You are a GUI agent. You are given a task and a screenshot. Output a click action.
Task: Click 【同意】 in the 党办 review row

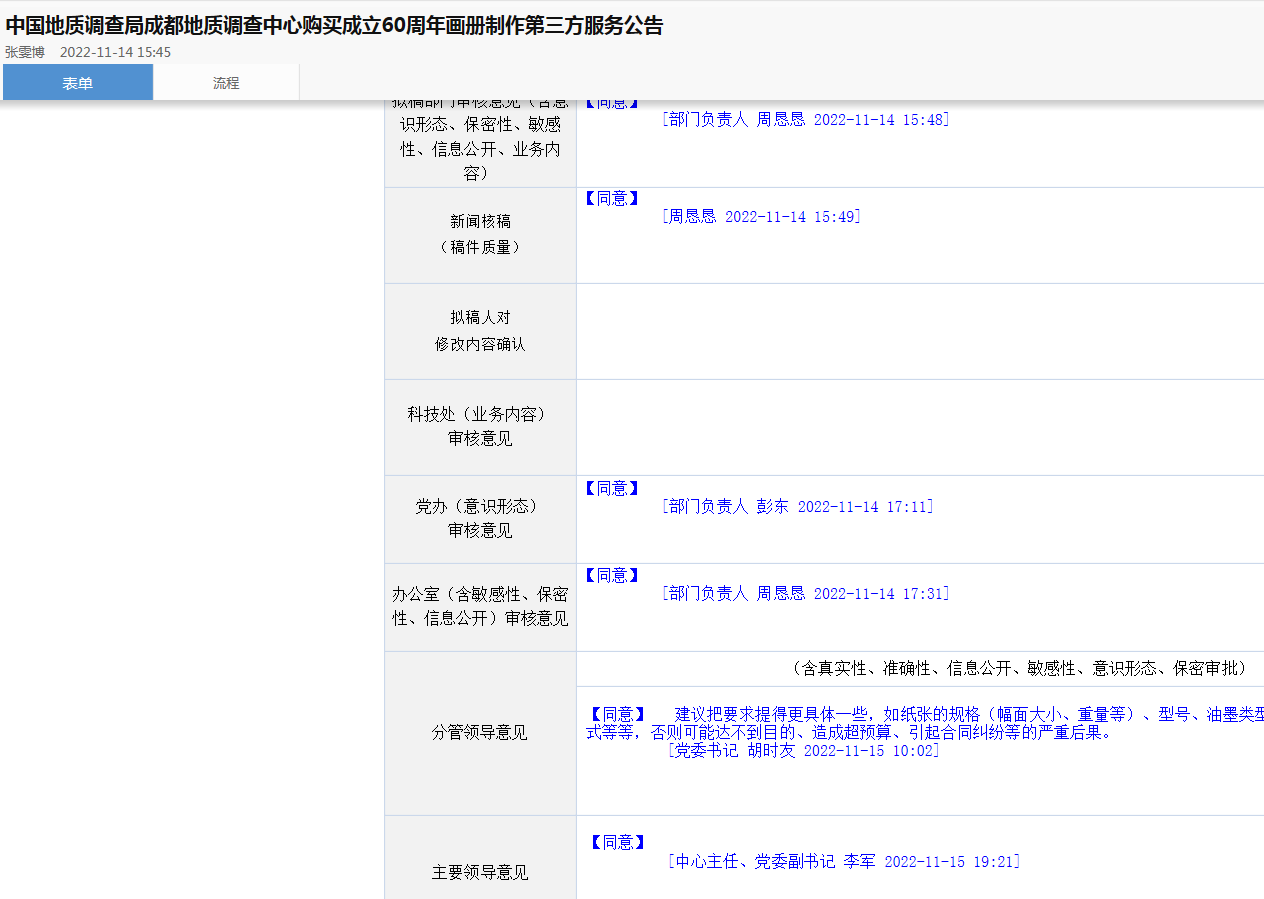(x=610, y=488)
